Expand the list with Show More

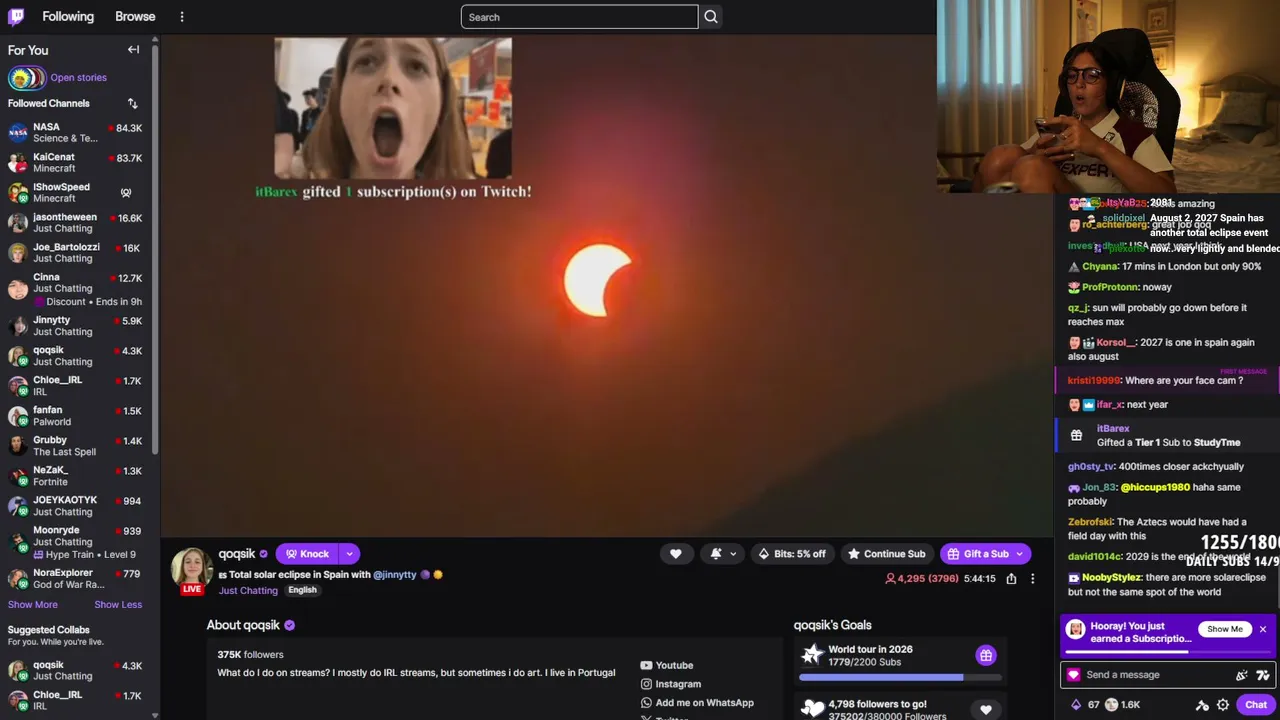33,605
